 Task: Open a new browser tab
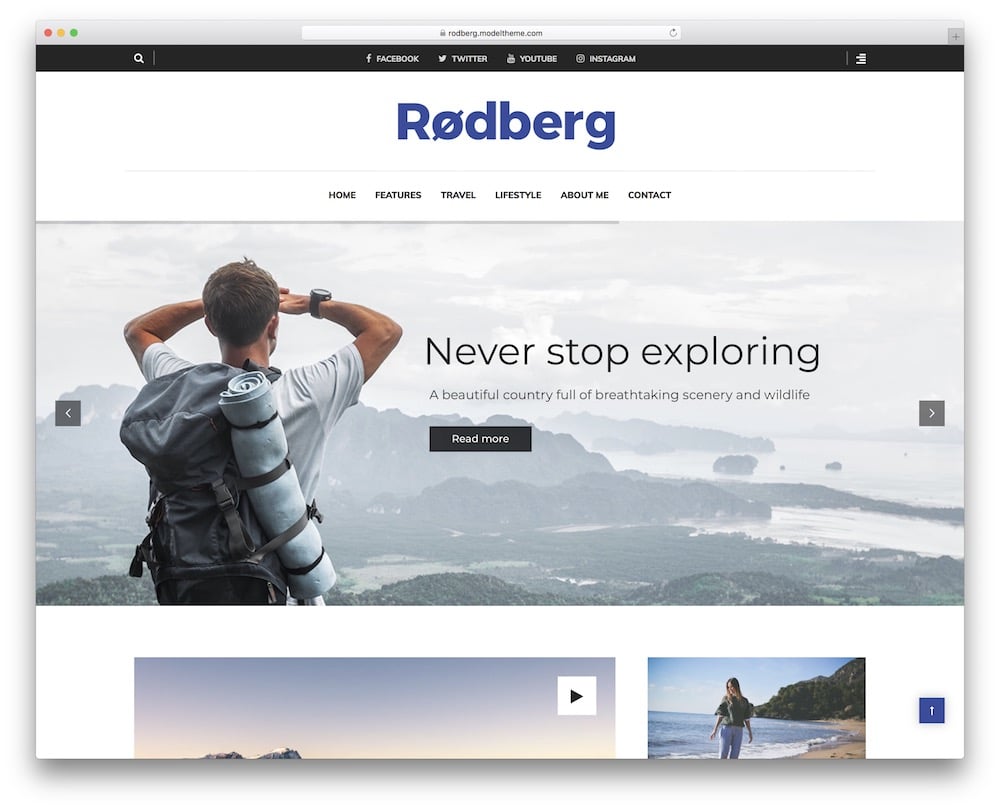coord(955,36)
